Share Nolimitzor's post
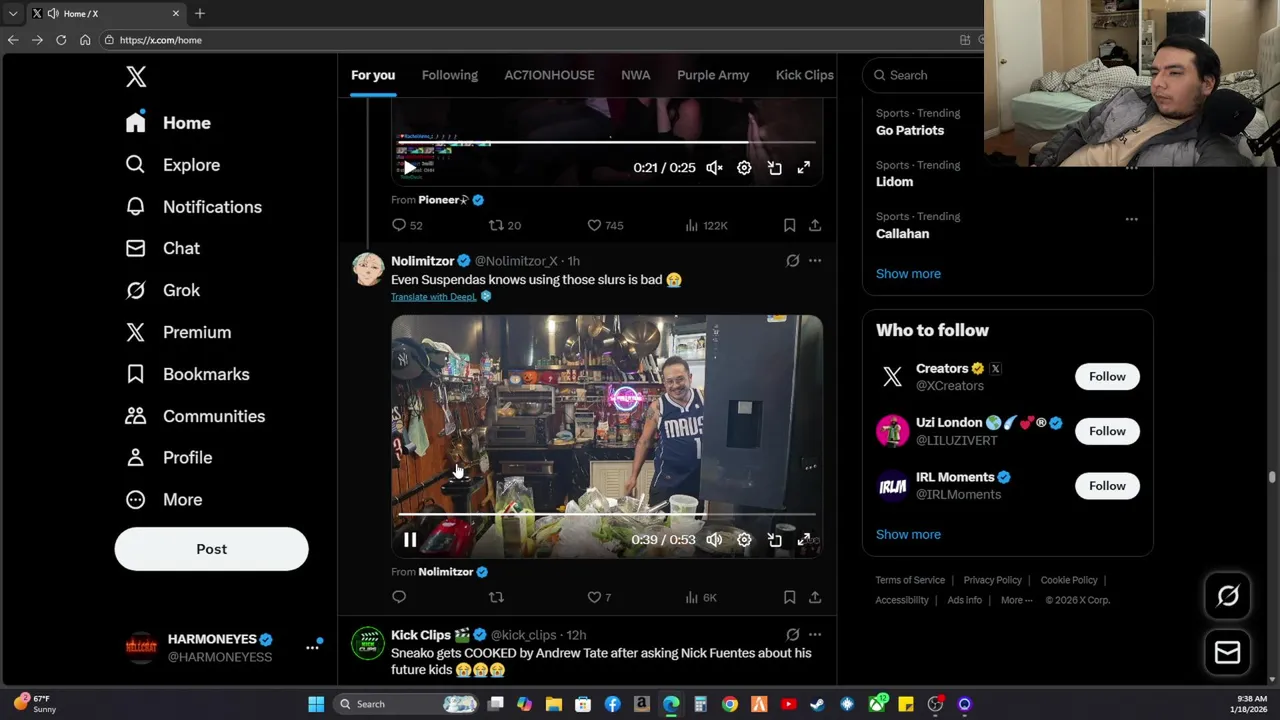The height and width of the screenshot is (720, 1280). click(x=815, y=597)
